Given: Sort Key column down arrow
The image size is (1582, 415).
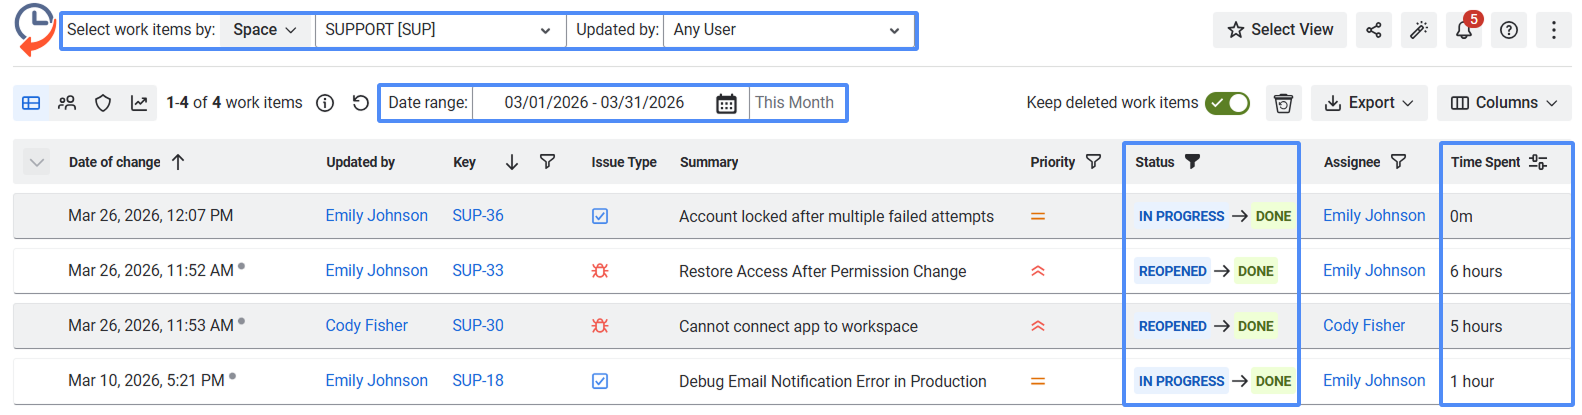Looking at the screenshot, I should click(x=512, y=162).
